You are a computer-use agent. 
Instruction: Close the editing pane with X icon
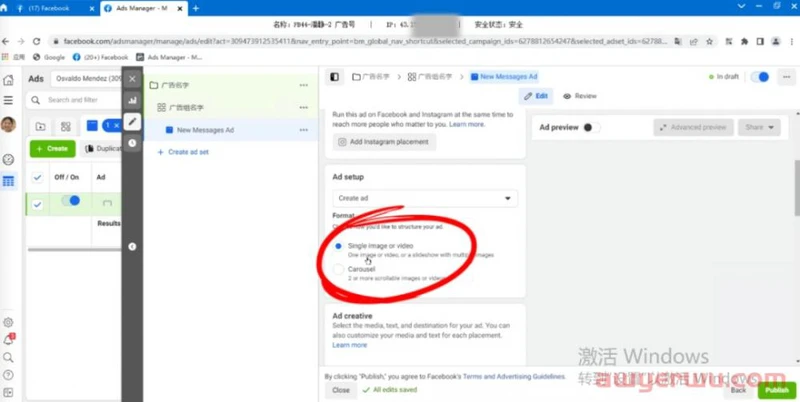click(132, 79)
